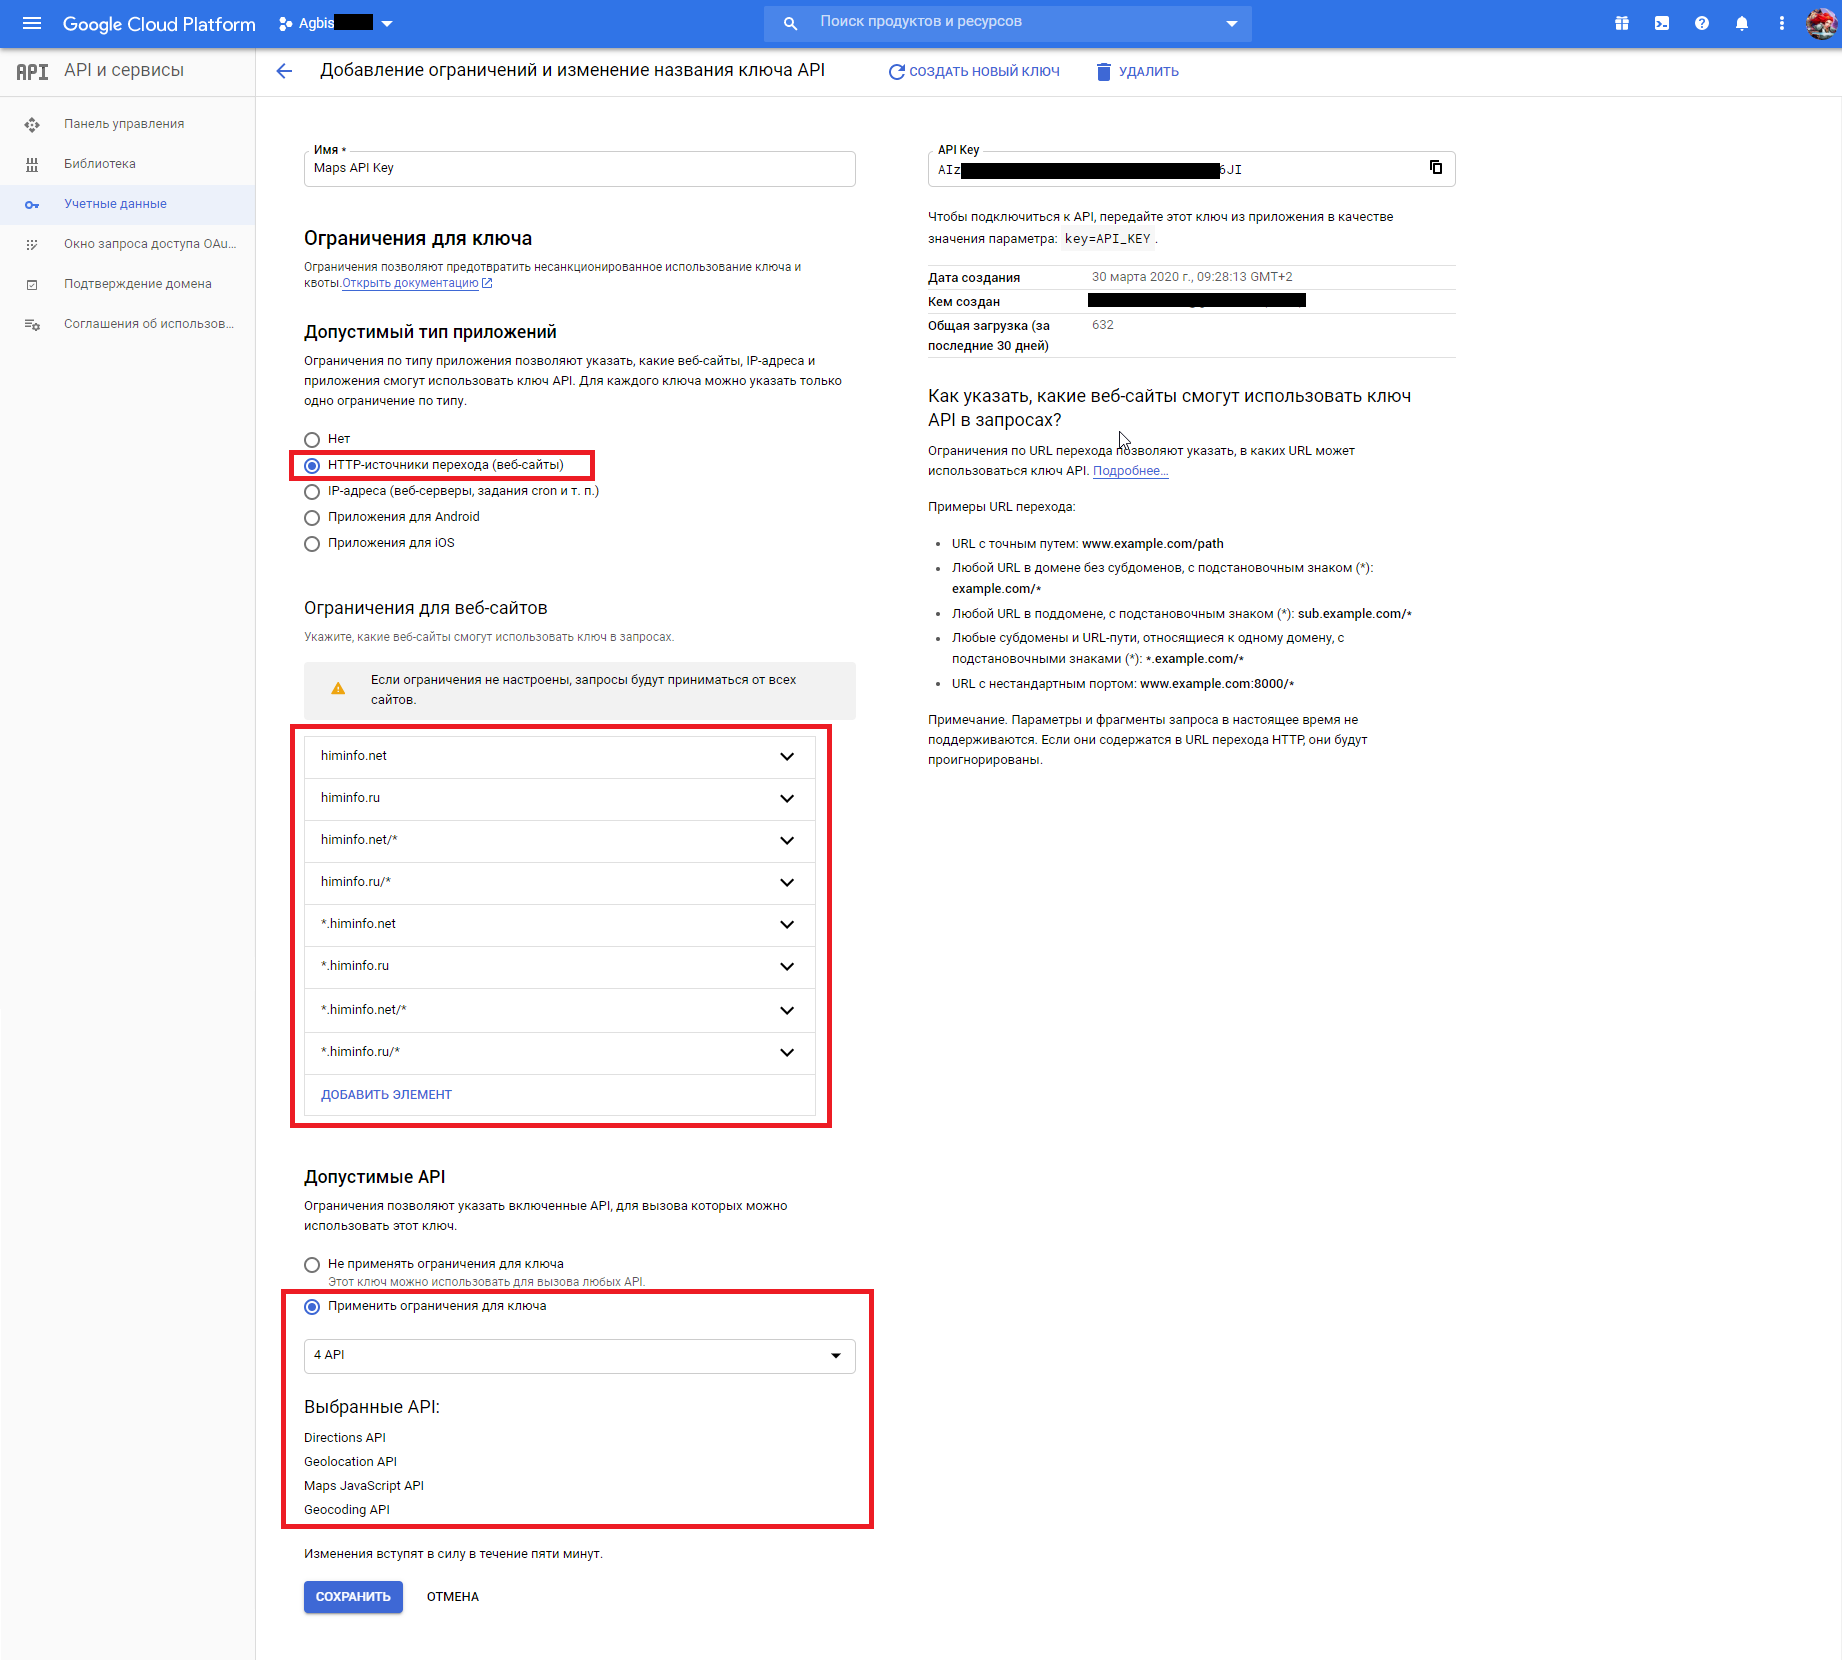Click 'СОЗДАТЬ НОВЫЙ КЛЮЧ' button
Image resolution: width=1842 pixels, height=1660 pixels.
[x=974, y=71]
